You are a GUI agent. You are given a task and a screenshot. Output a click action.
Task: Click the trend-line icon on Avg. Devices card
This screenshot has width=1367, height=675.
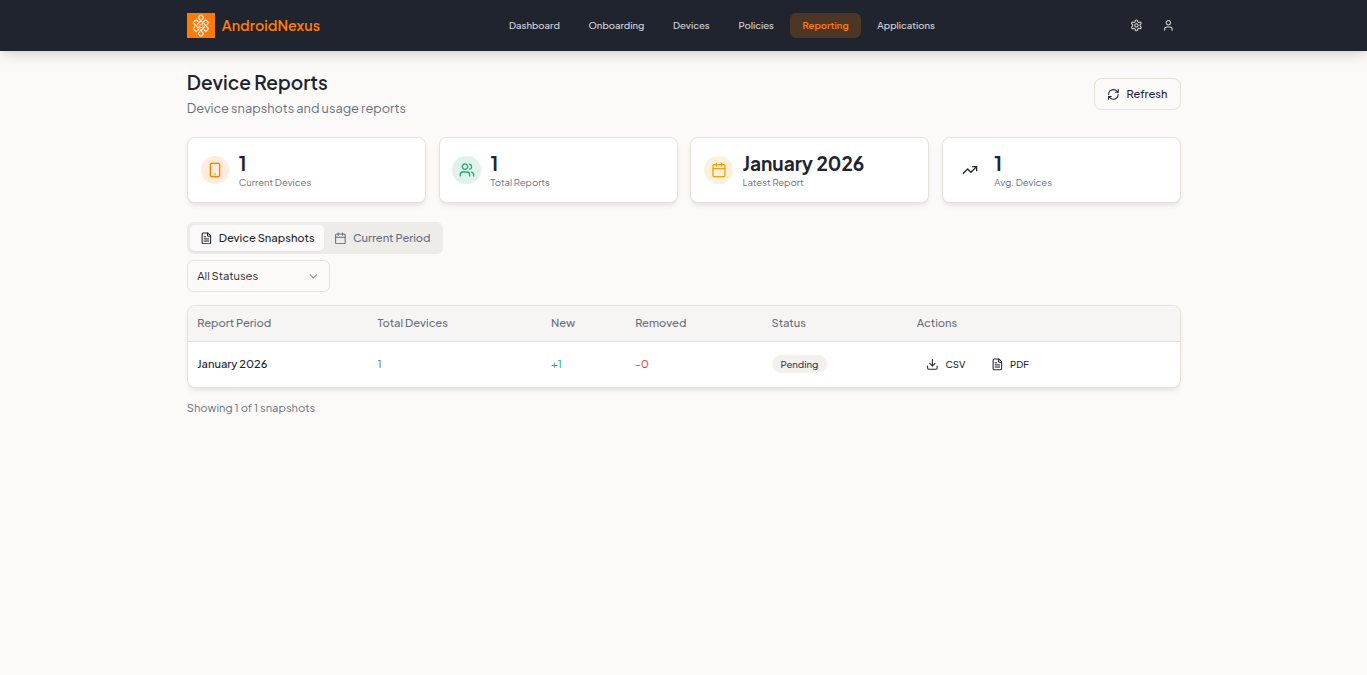pos(969,170)
